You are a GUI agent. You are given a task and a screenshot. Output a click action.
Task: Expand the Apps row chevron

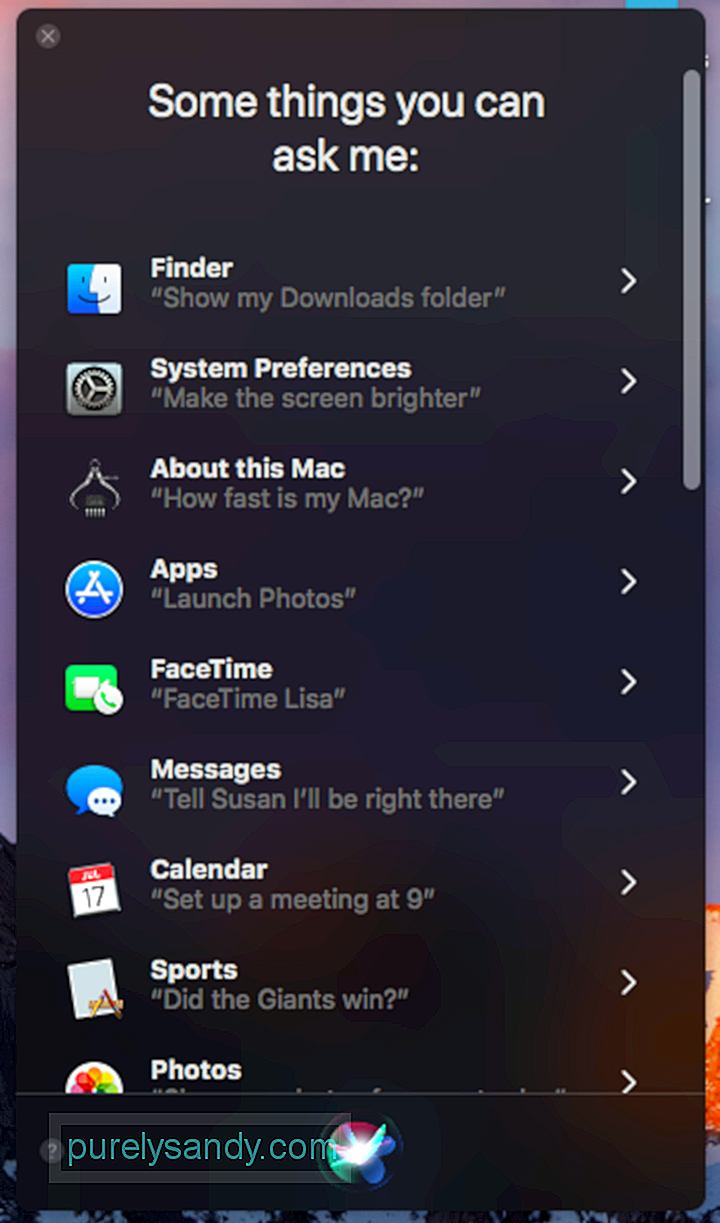(628, 581)
